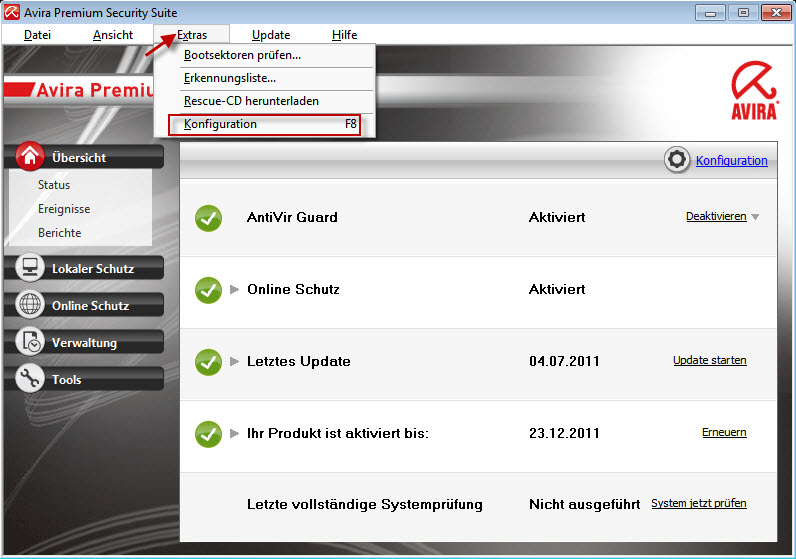Click the Update starten link
This screenshot has width=796, height=559.
(x=710, y=360)
